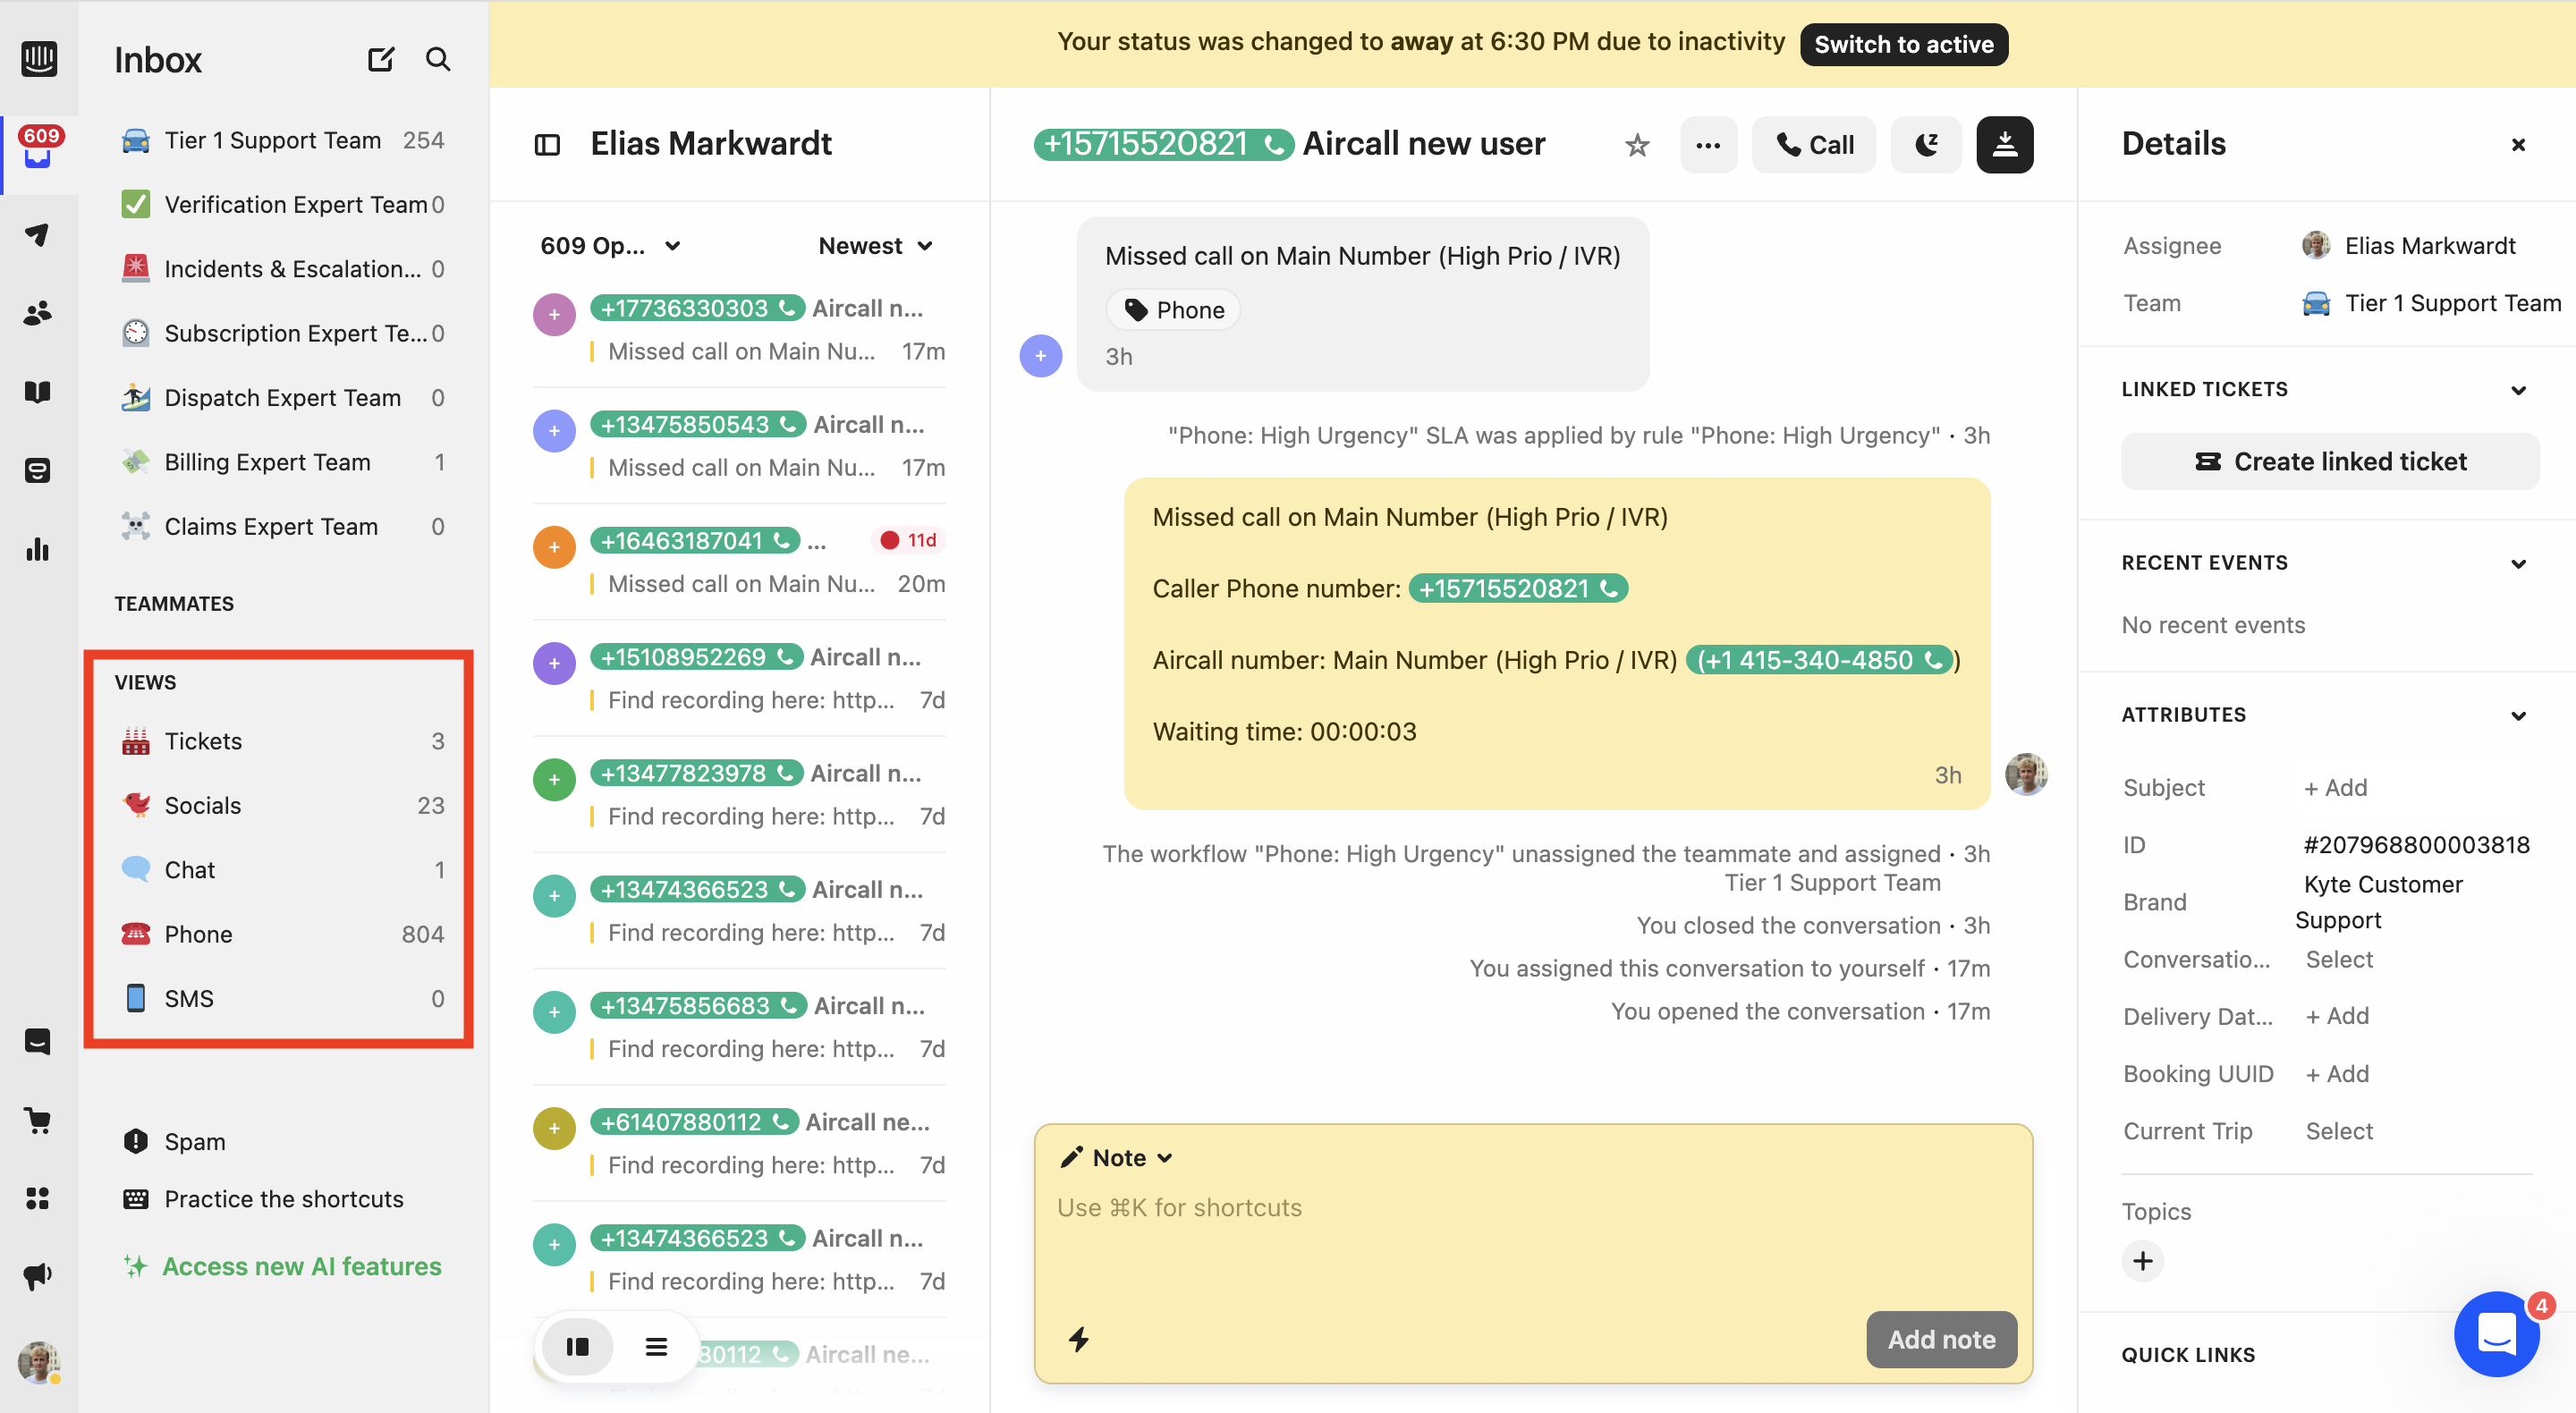Click the snooze call icon next to Call
The width and height of the screenshot is (2576, 1413).
click(1926, 143)
